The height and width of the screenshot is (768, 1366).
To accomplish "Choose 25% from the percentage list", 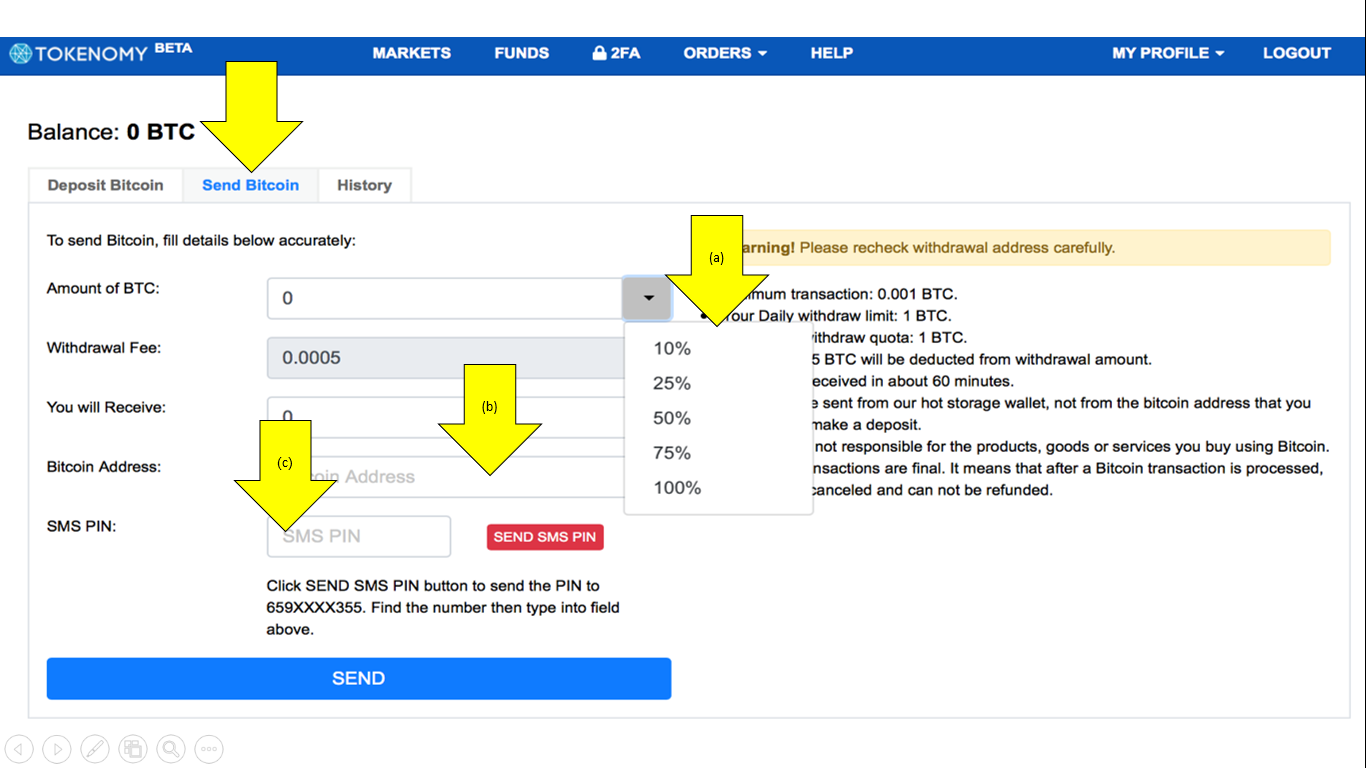I will [672, 383].
